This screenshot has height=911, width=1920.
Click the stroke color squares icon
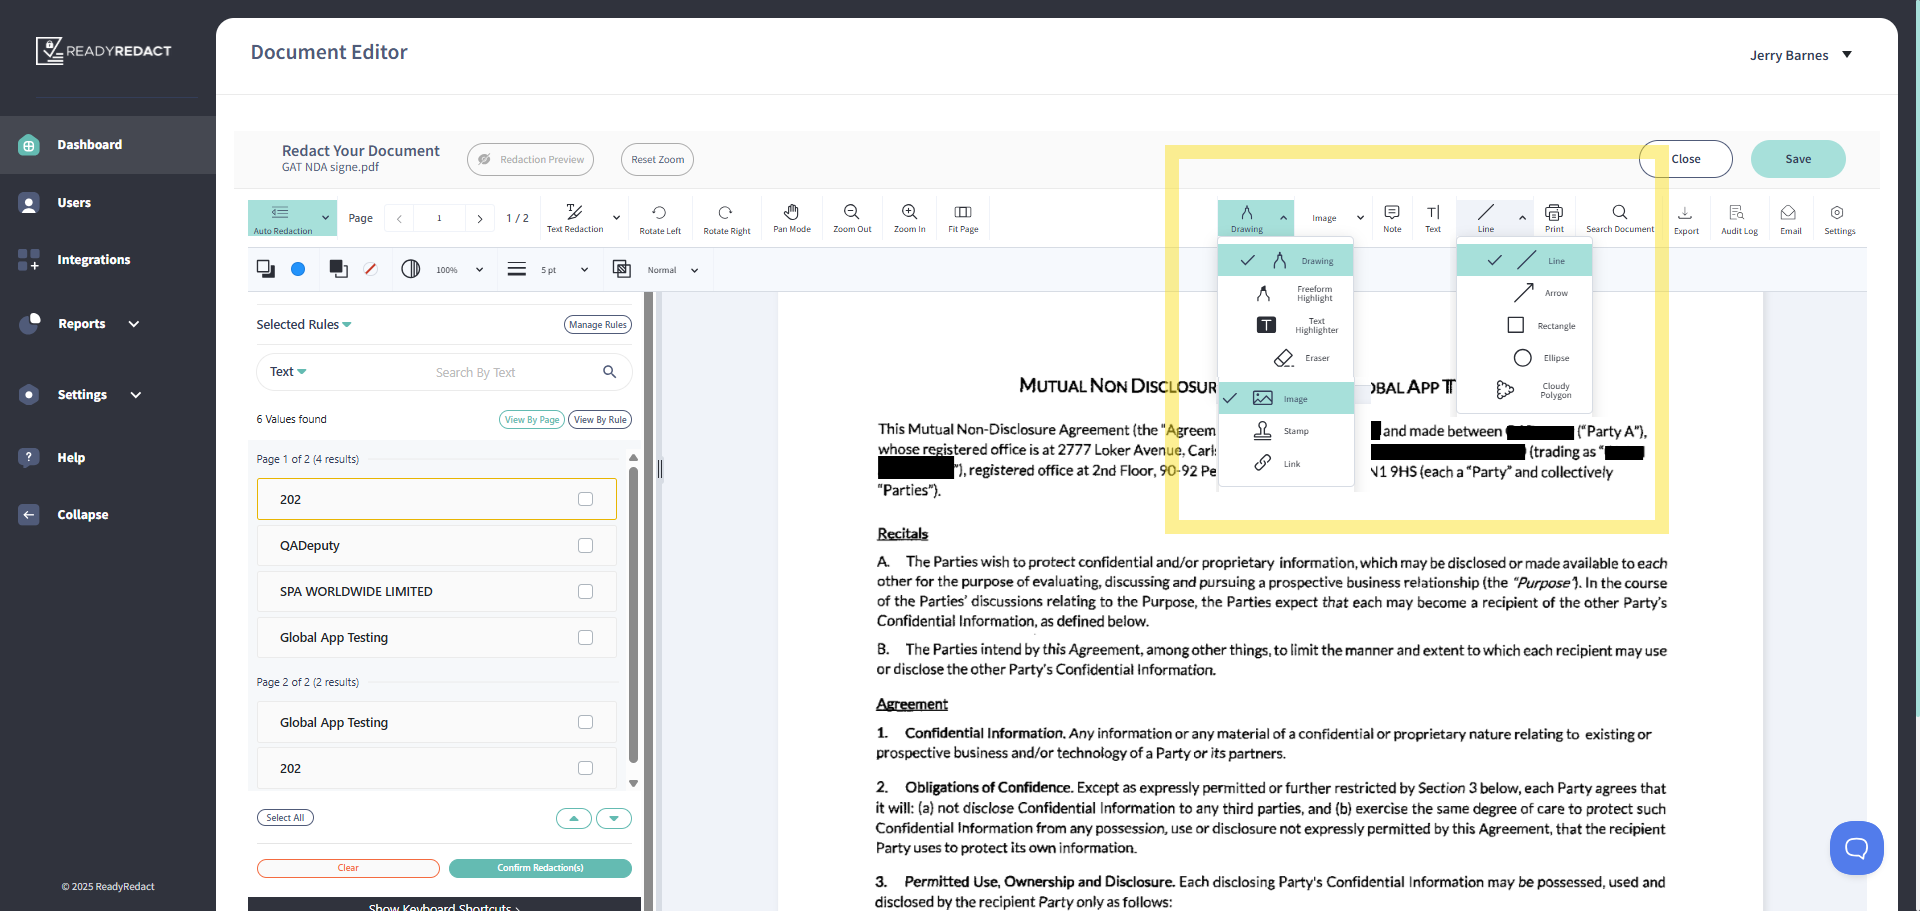[338, 269]
